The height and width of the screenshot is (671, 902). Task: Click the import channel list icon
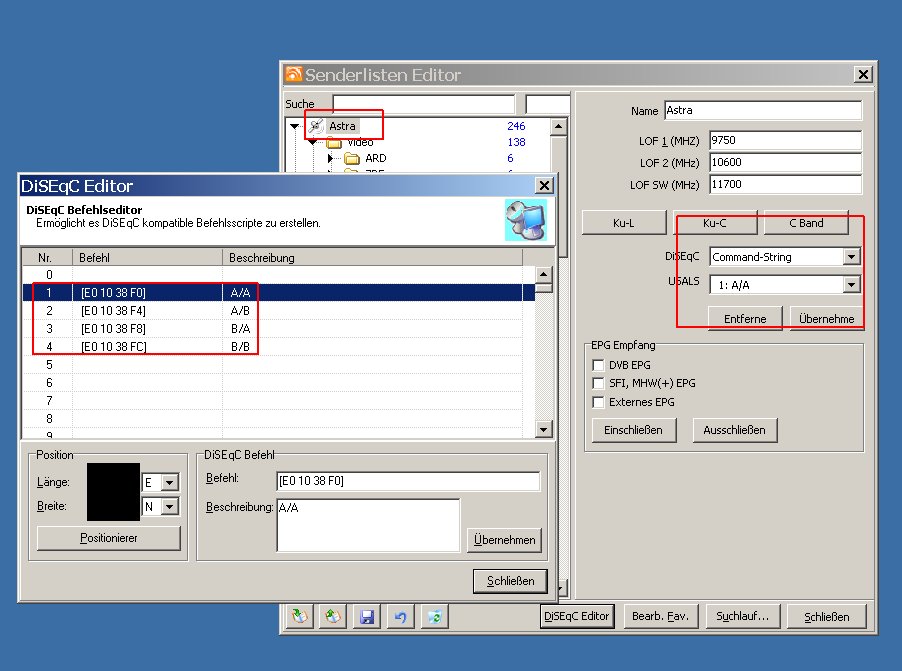point(299,617)
